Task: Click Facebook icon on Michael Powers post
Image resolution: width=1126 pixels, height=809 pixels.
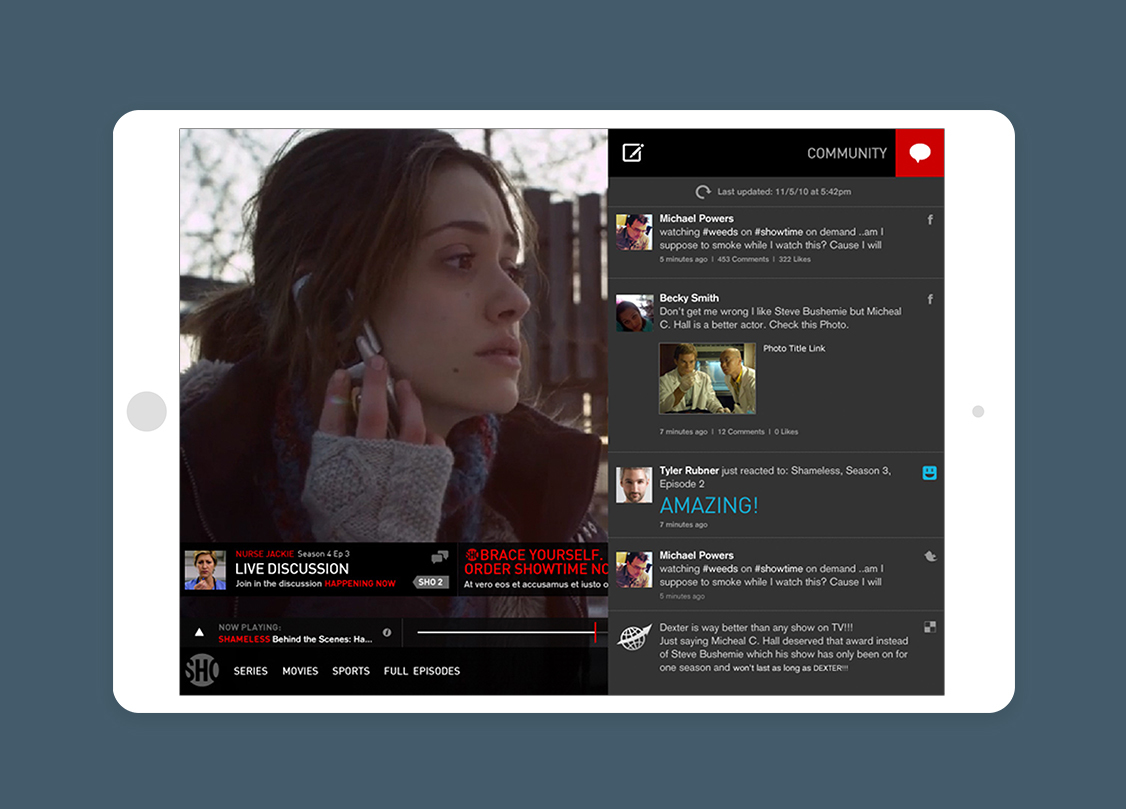Action: coord(930,220)
